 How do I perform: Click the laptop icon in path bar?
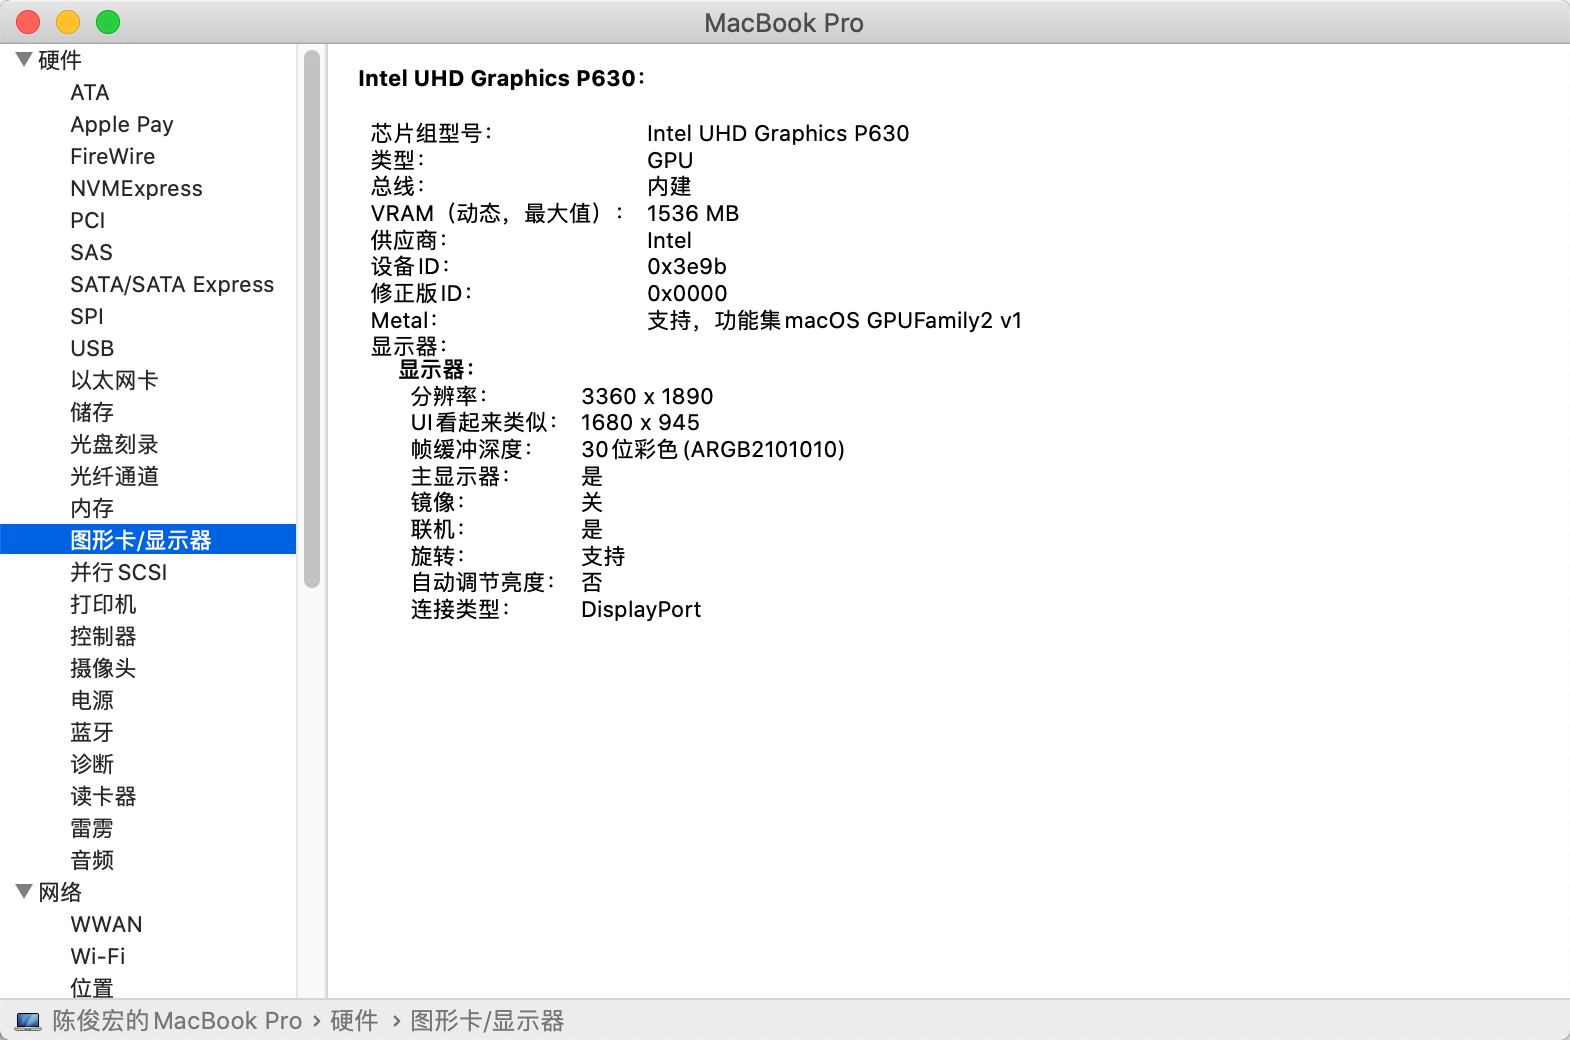tap(28, 1021)
